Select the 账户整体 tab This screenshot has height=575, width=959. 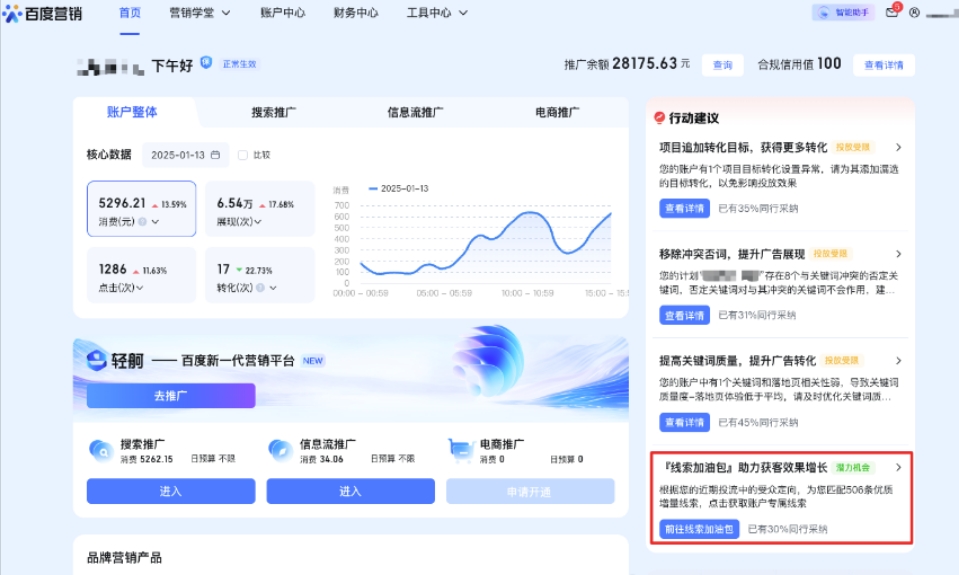click(x=132, y=112)
